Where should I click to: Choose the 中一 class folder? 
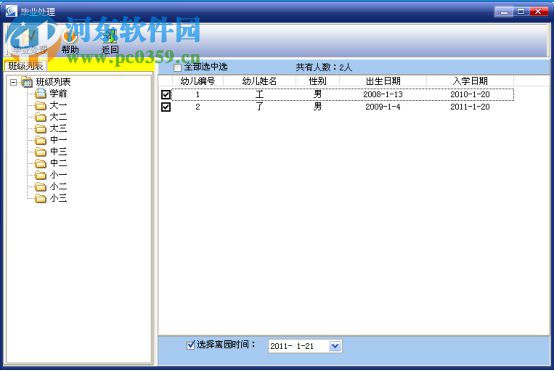coord(58,140)
